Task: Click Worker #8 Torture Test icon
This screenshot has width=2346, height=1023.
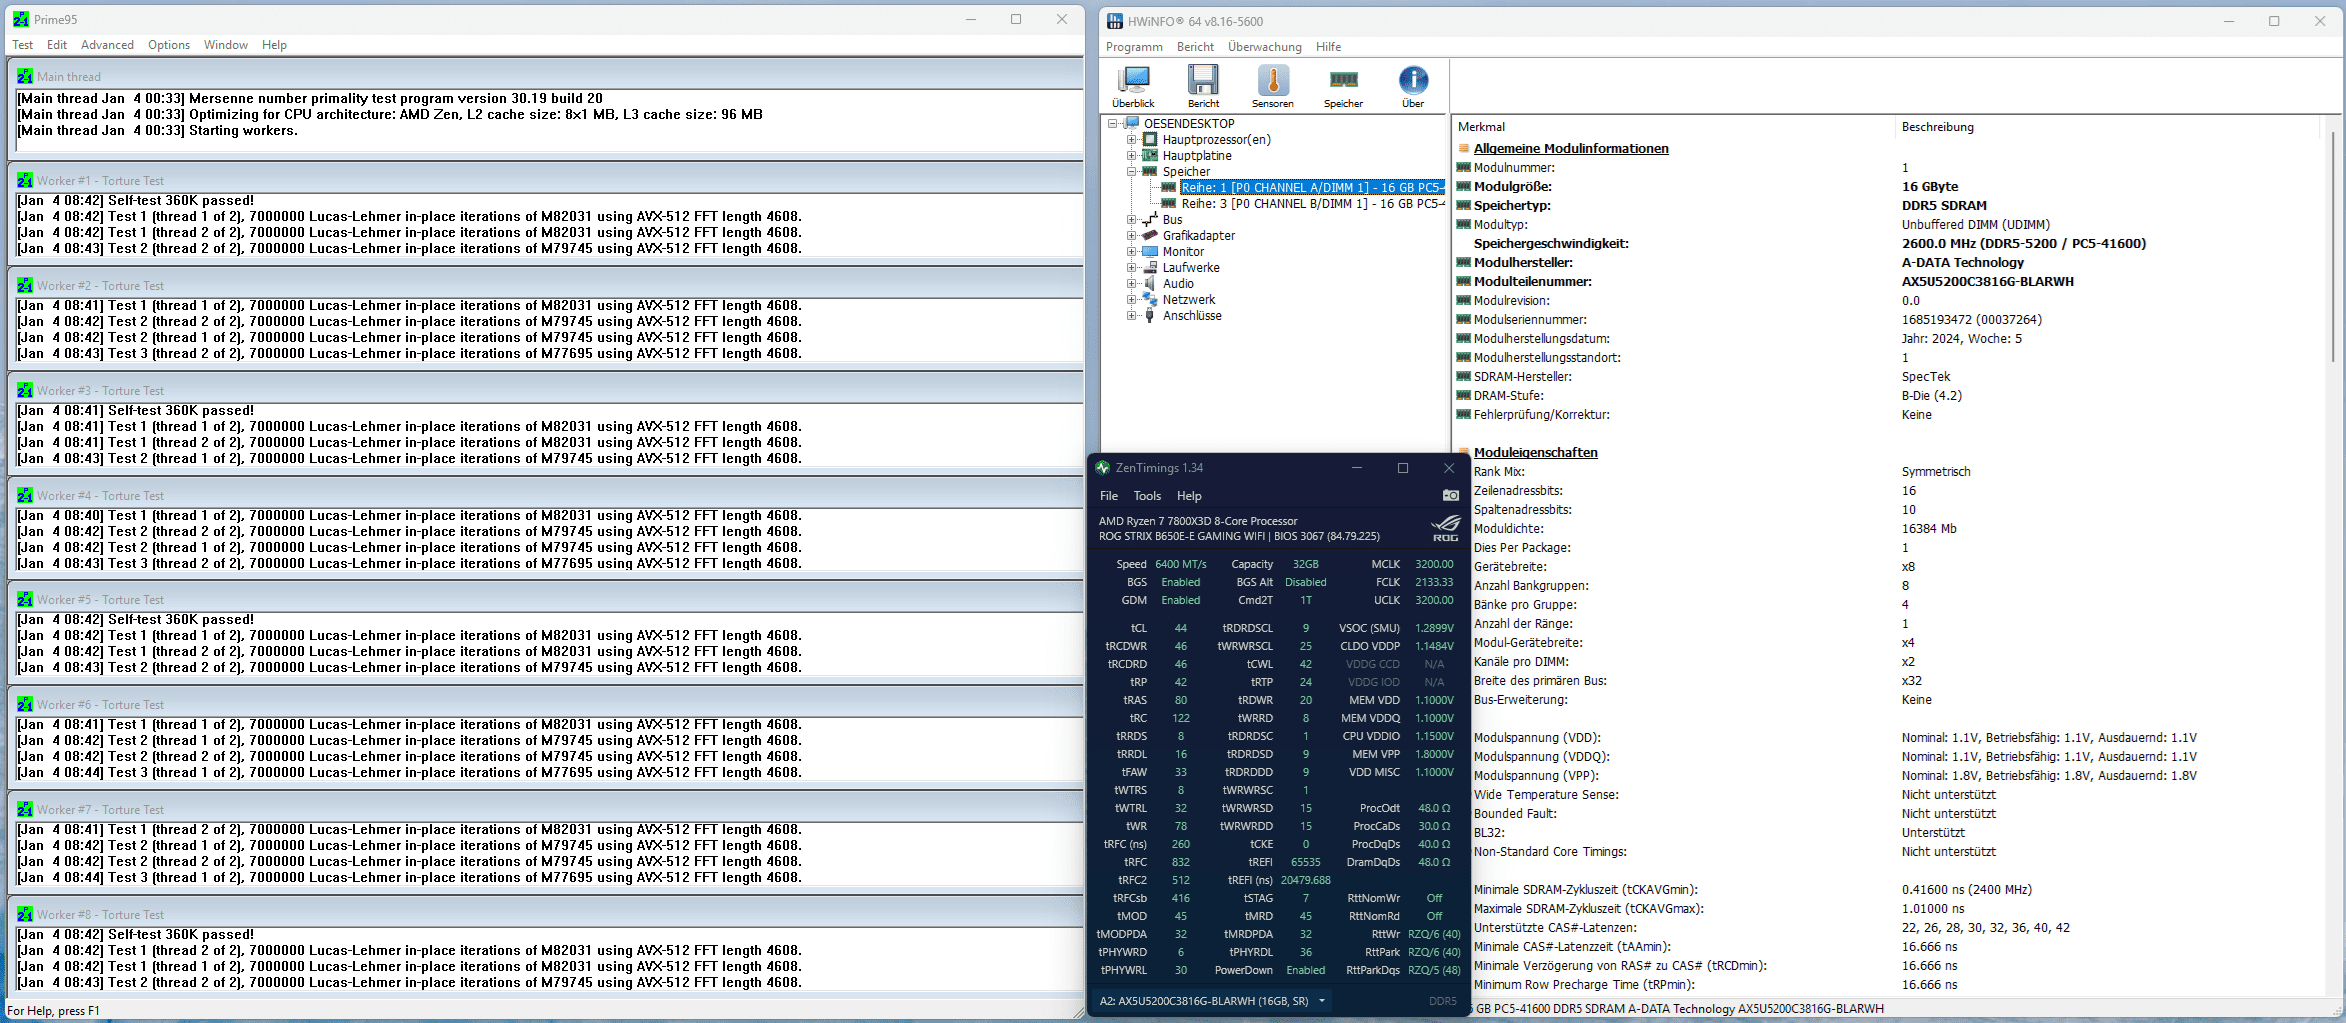Action: tap(25, 915)
